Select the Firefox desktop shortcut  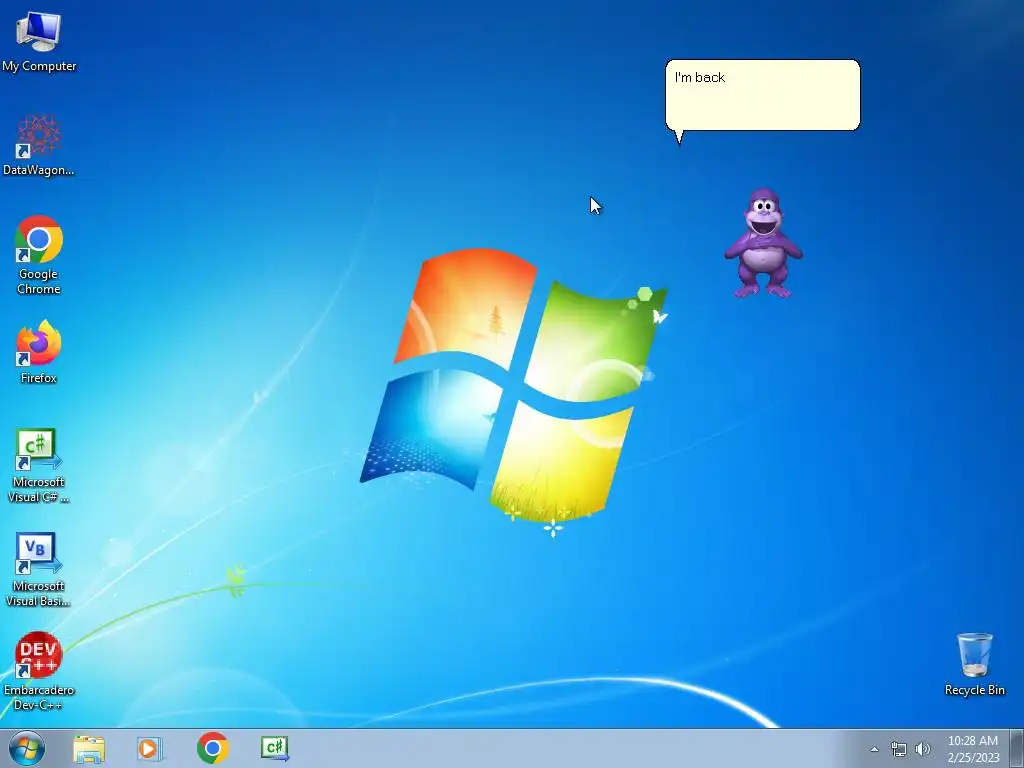[39, 352]
